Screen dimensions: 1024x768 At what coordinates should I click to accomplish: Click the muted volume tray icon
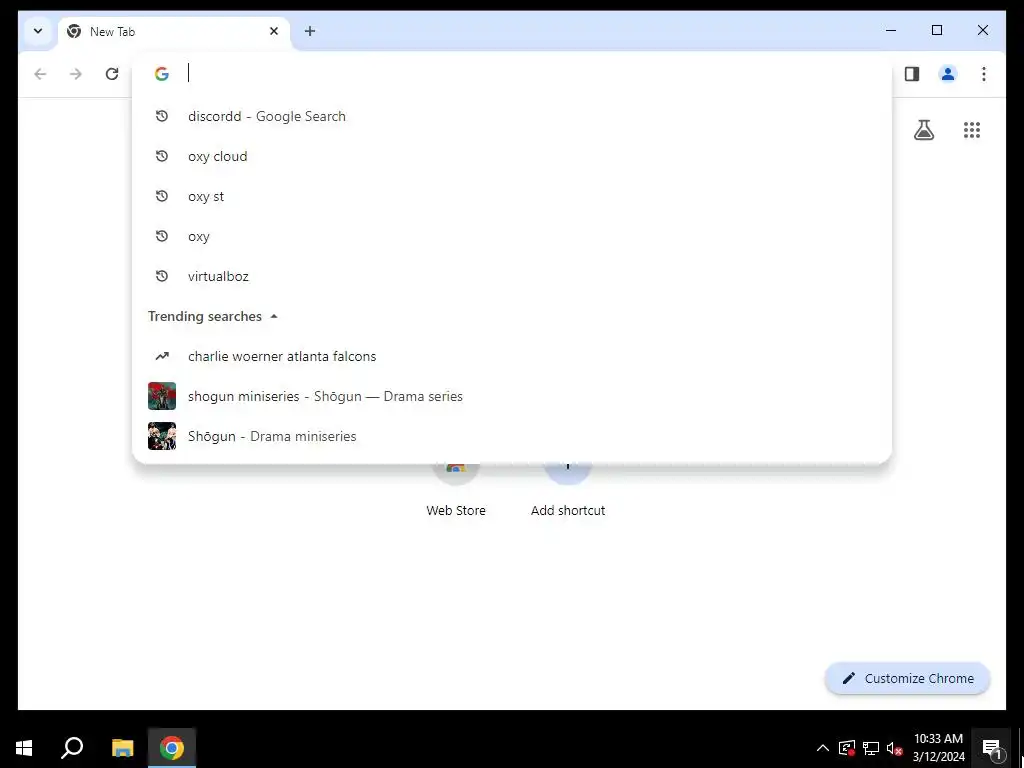894,748
